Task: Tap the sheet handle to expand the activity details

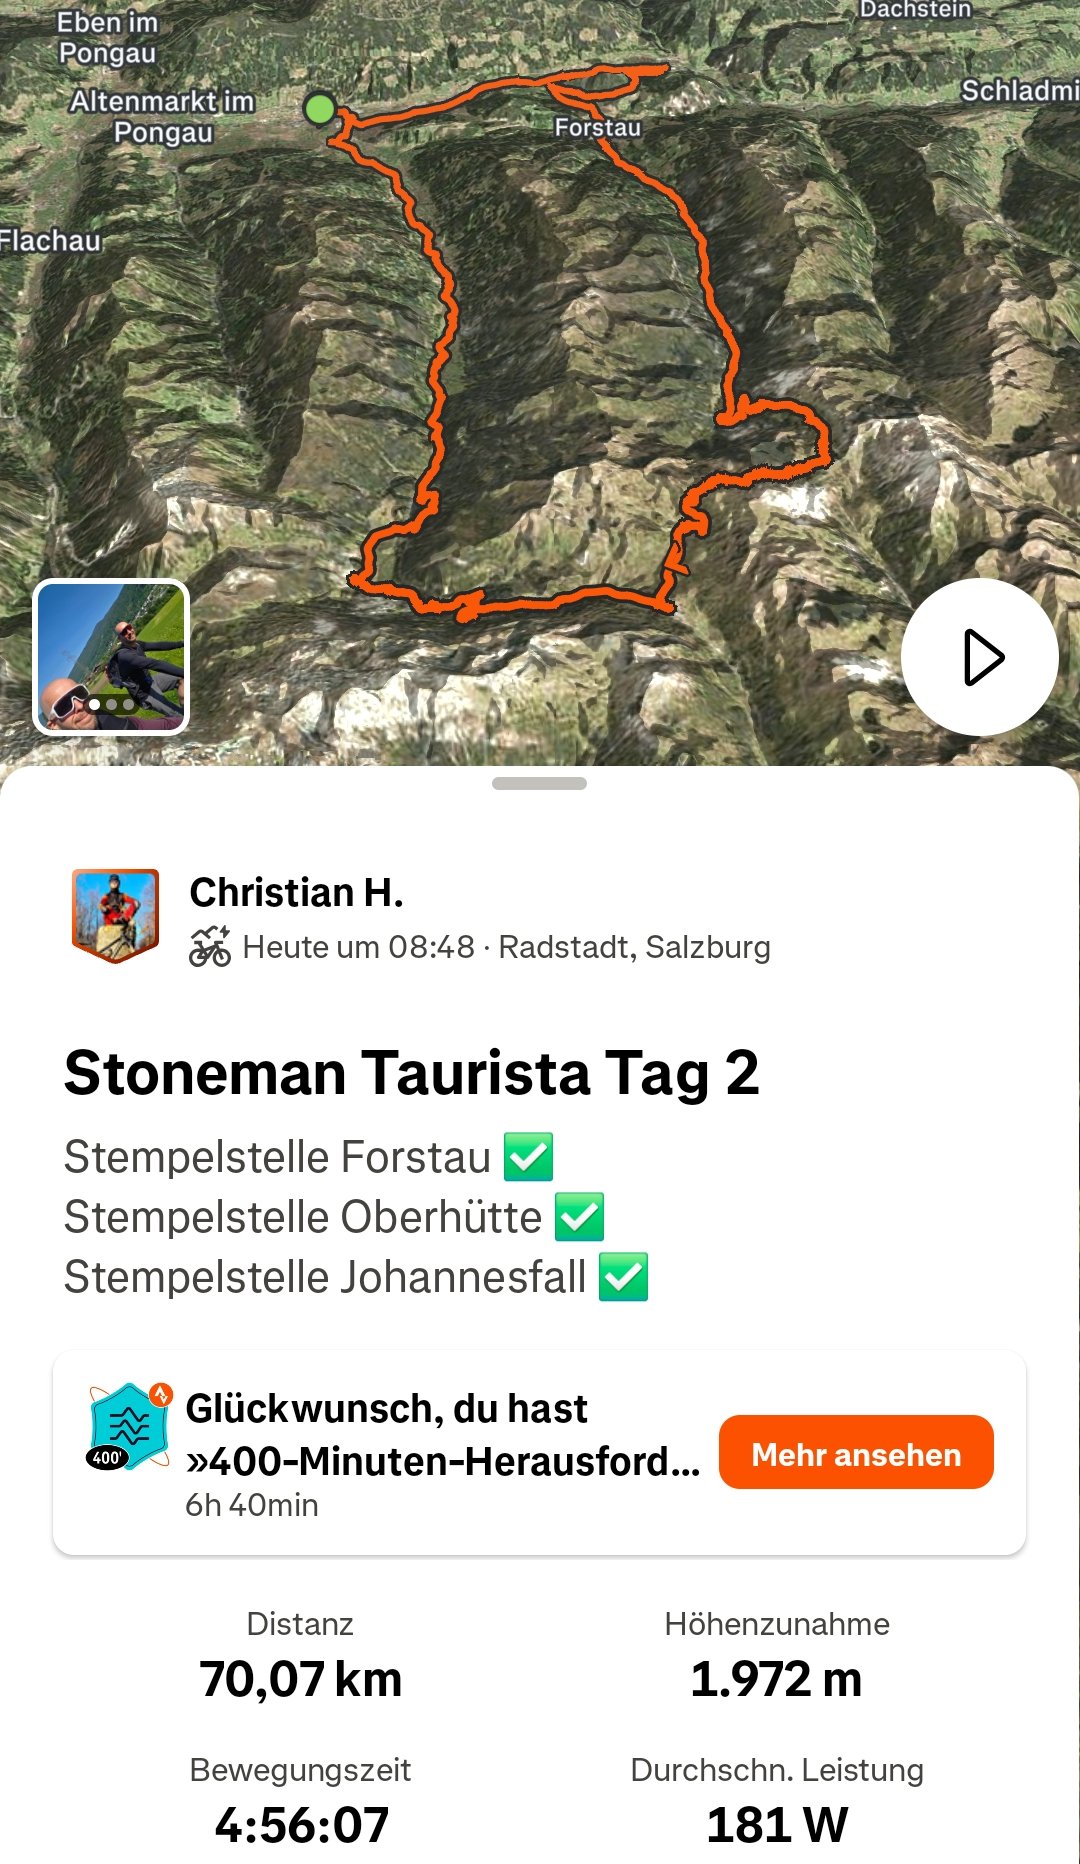Action: (539, 783)
